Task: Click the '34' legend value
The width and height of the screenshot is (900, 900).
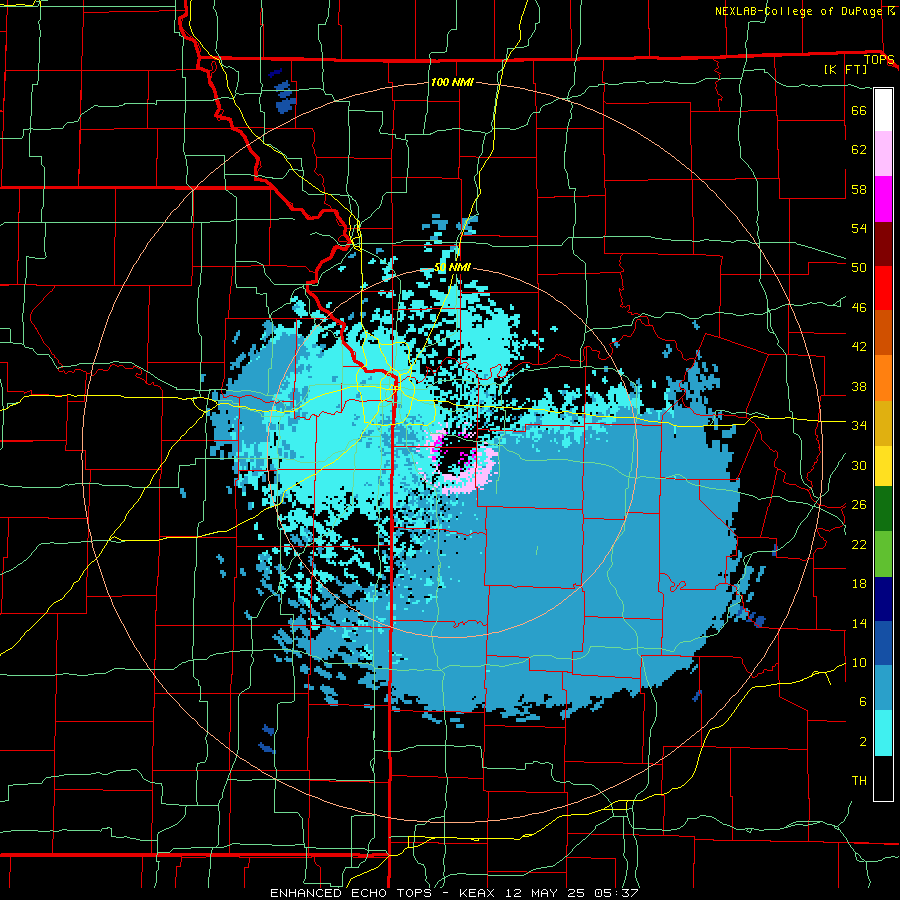Action: 859,426
